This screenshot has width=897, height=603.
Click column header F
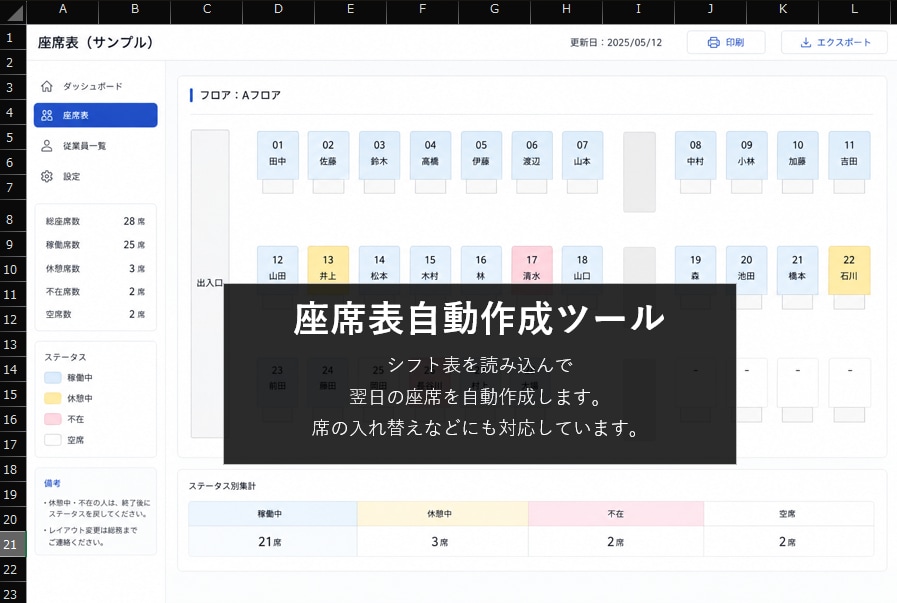point(422,10)
